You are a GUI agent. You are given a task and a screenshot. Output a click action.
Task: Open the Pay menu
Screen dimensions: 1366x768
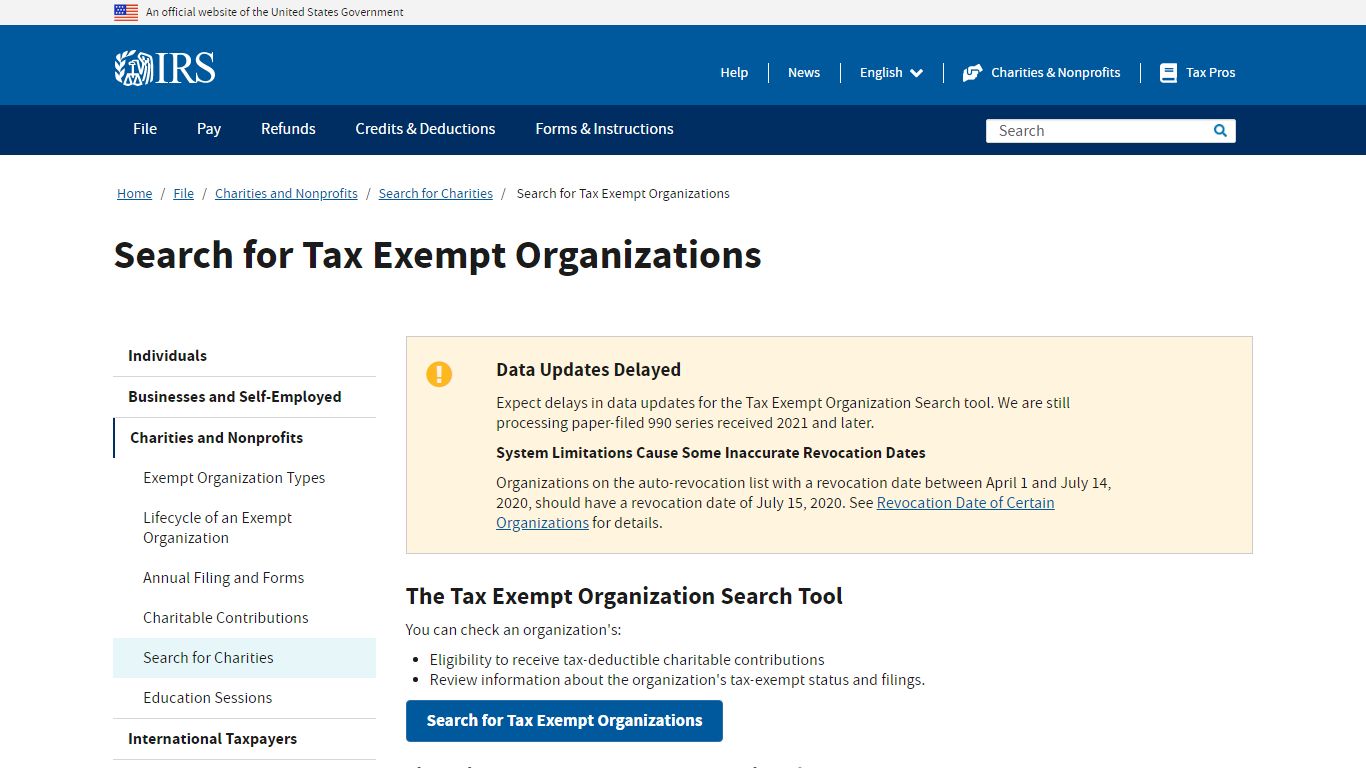[x=209, y=129]
